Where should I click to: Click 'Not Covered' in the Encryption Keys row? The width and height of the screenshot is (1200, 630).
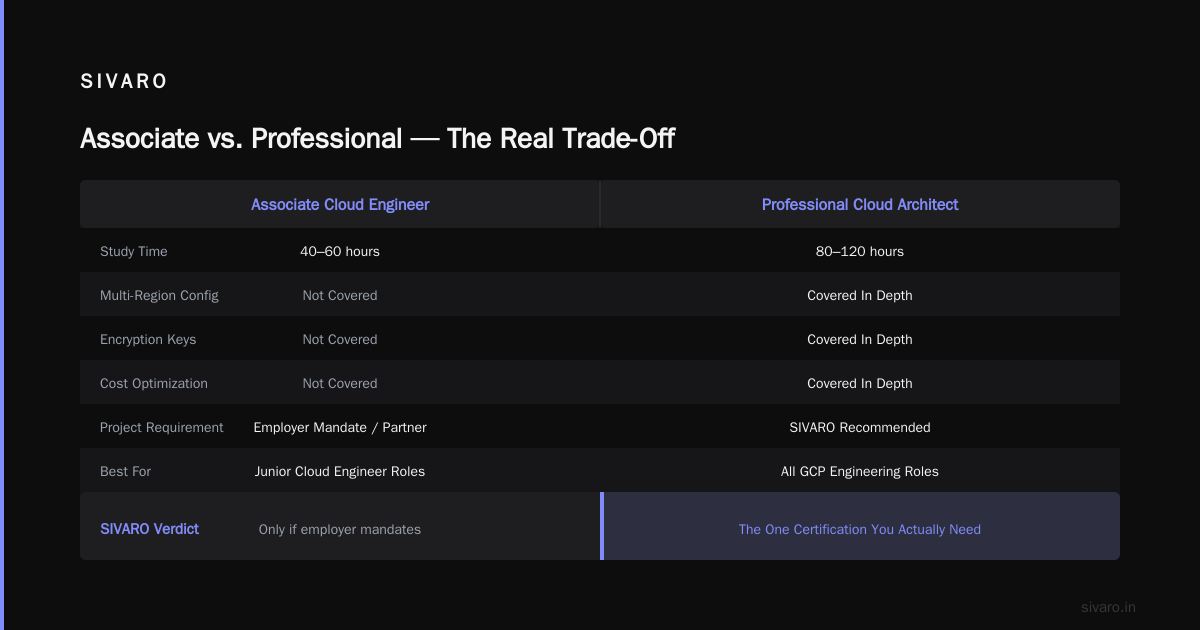pos(340,339)
